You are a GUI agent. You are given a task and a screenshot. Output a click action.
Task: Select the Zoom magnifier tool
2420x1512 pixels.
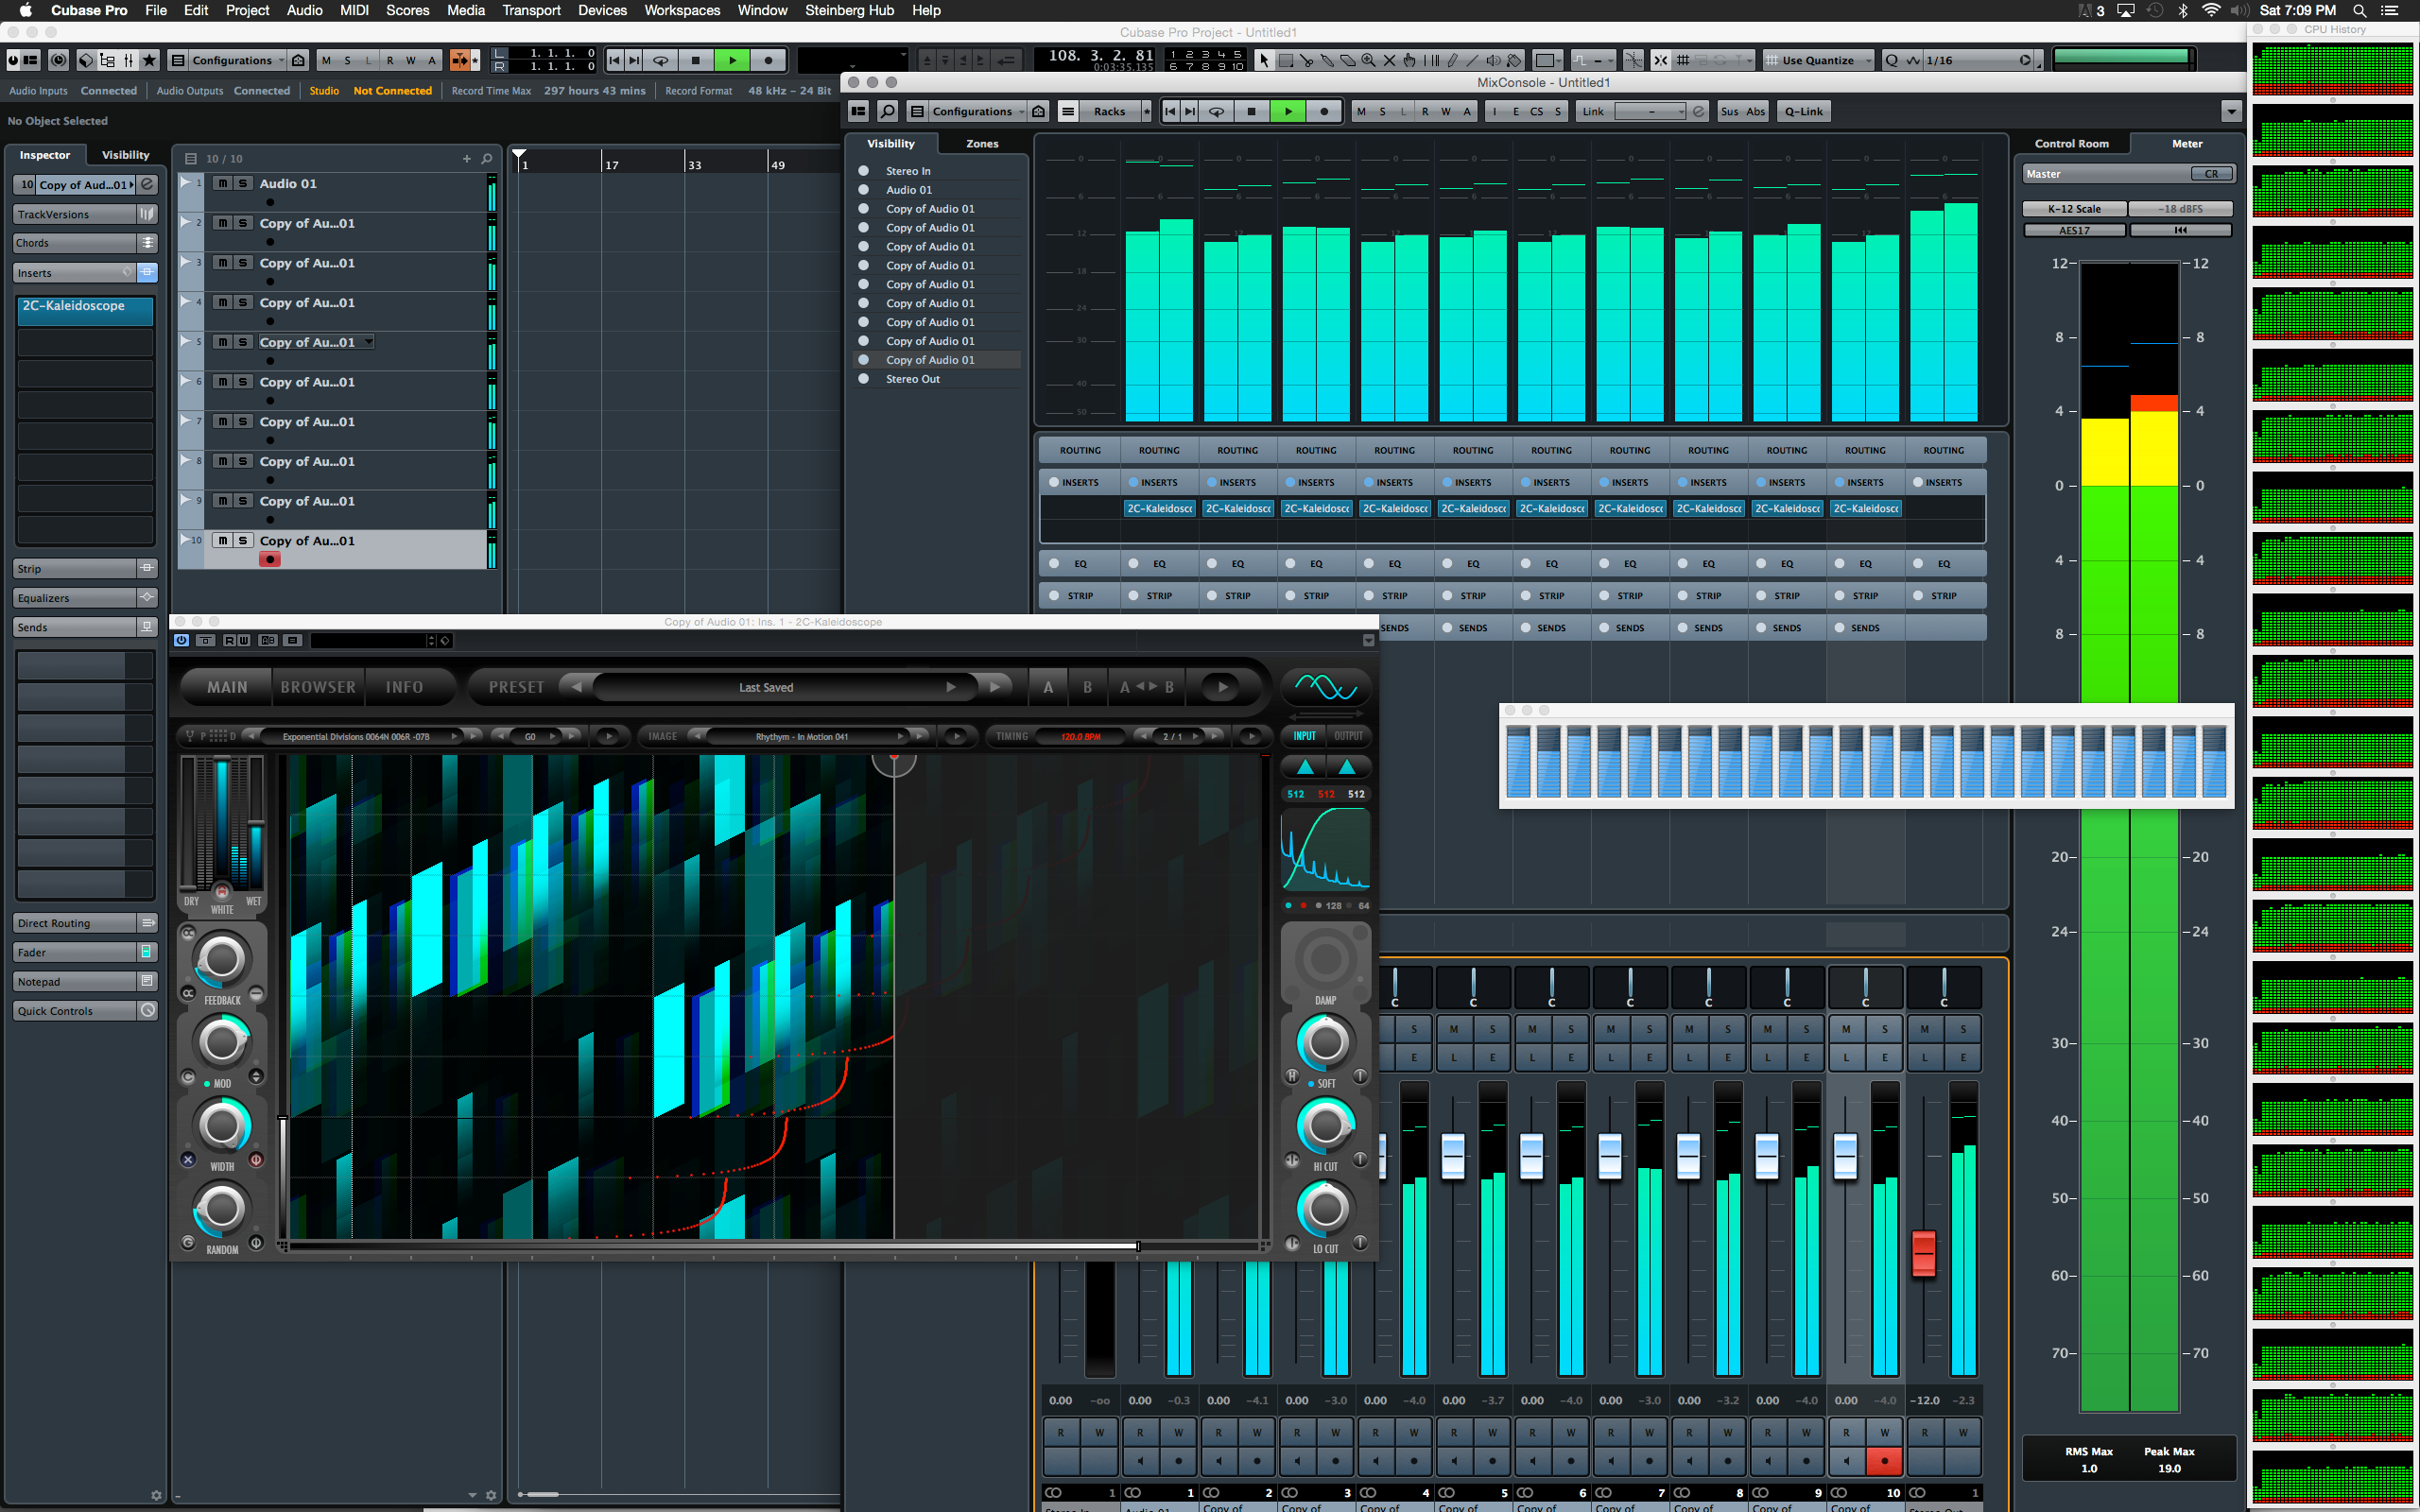coord(1368,60)
